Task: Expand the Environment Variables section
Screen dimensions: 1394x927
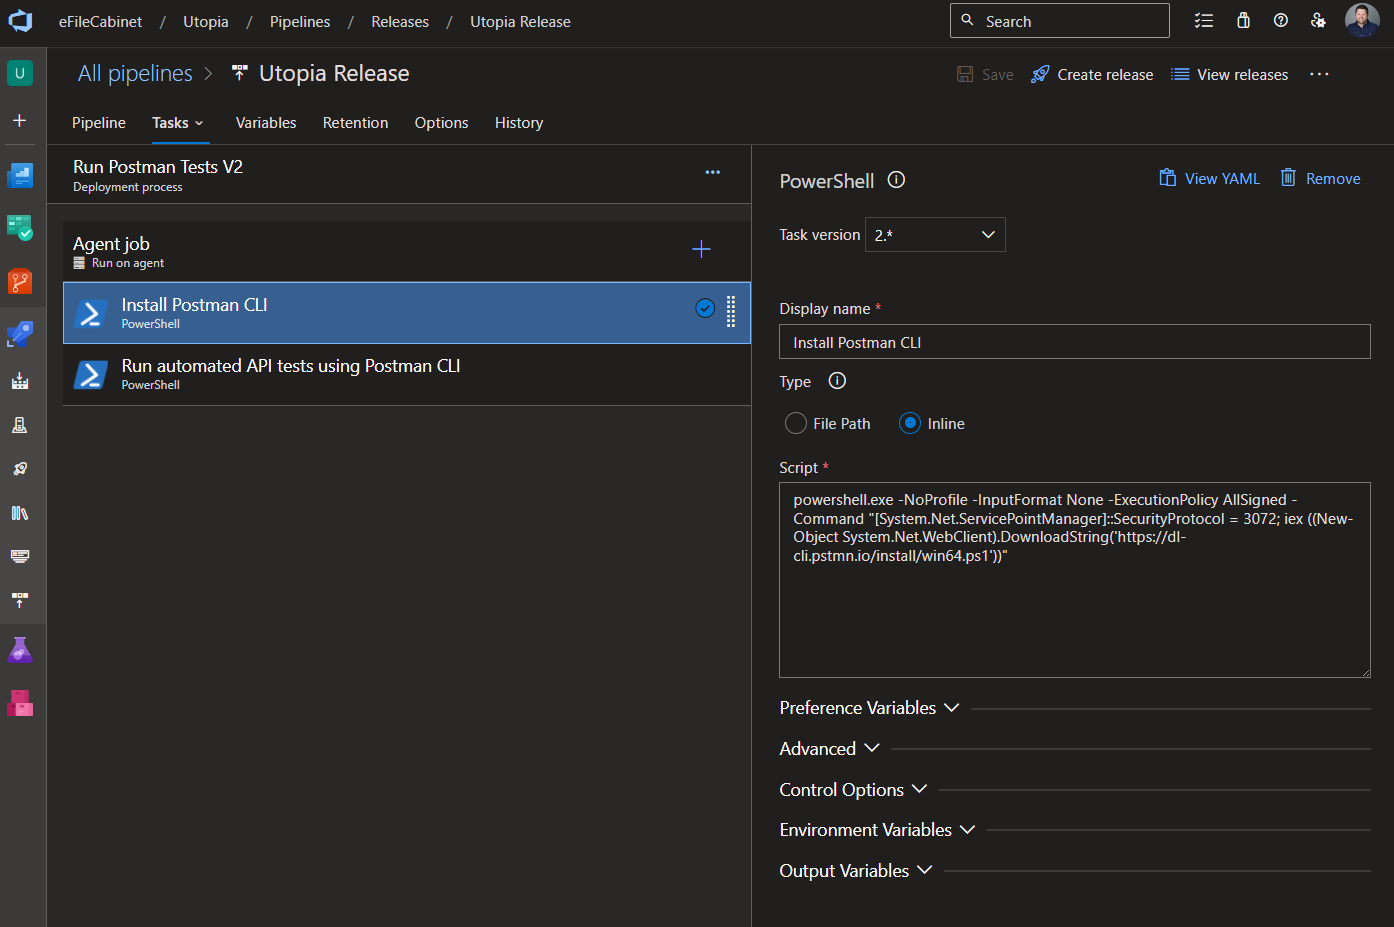Action: click(x=877, y=830)
